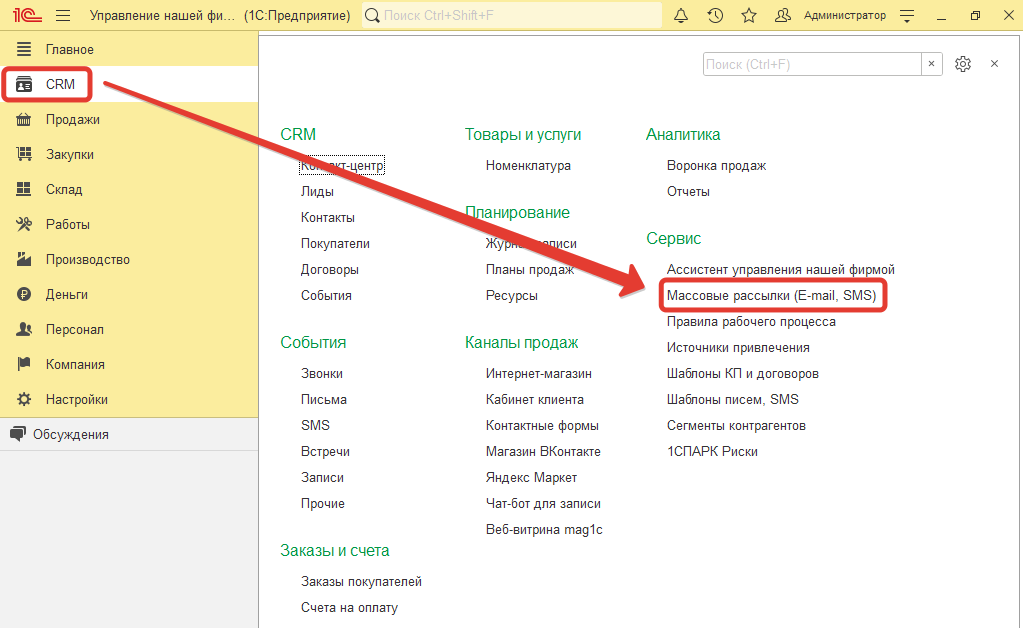Click the Продажи basket icon
Viewport: 1023px width, 628px height.
23,119
